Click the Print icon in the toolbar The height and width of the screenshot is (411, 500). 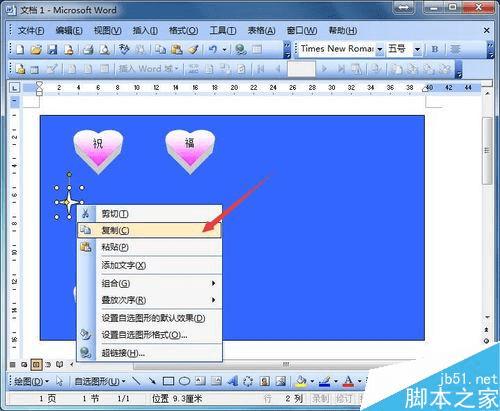coord(88,49)
